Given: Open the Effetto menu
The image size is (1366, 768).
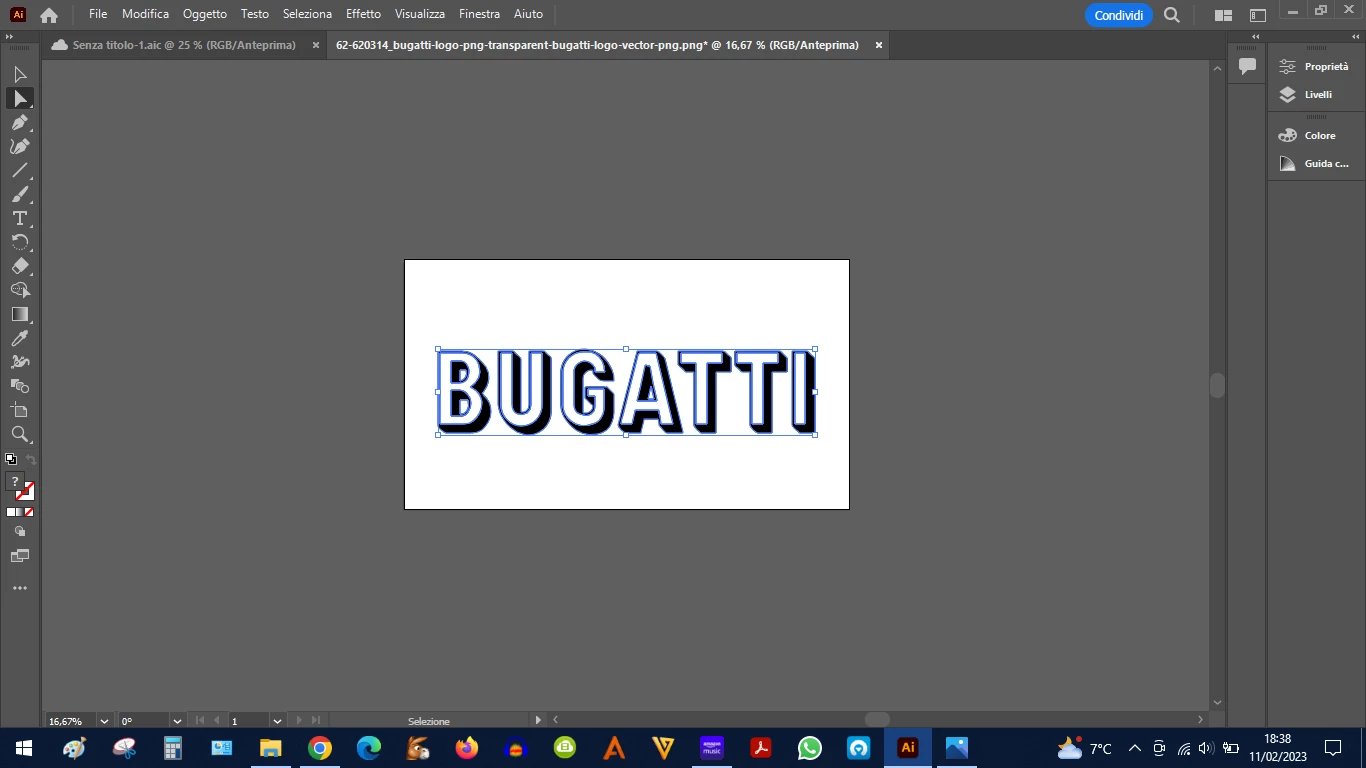Looking at the screenshot, I should click(363, 14).
